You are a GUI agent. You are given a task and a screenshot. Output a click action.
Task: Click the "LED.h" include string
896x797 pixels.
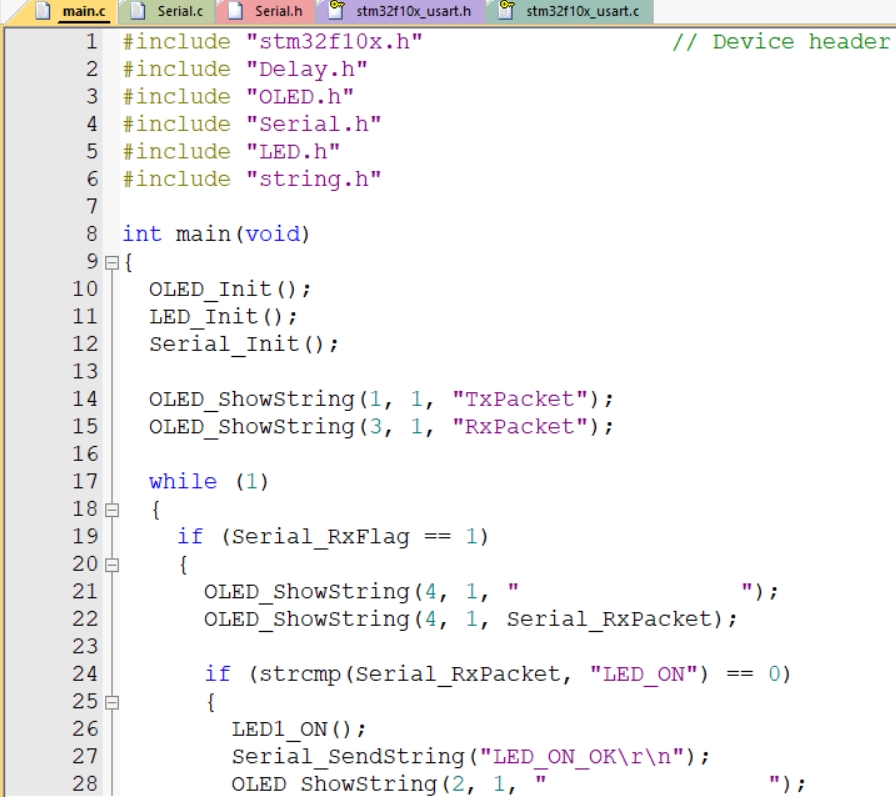pos(293,151)
